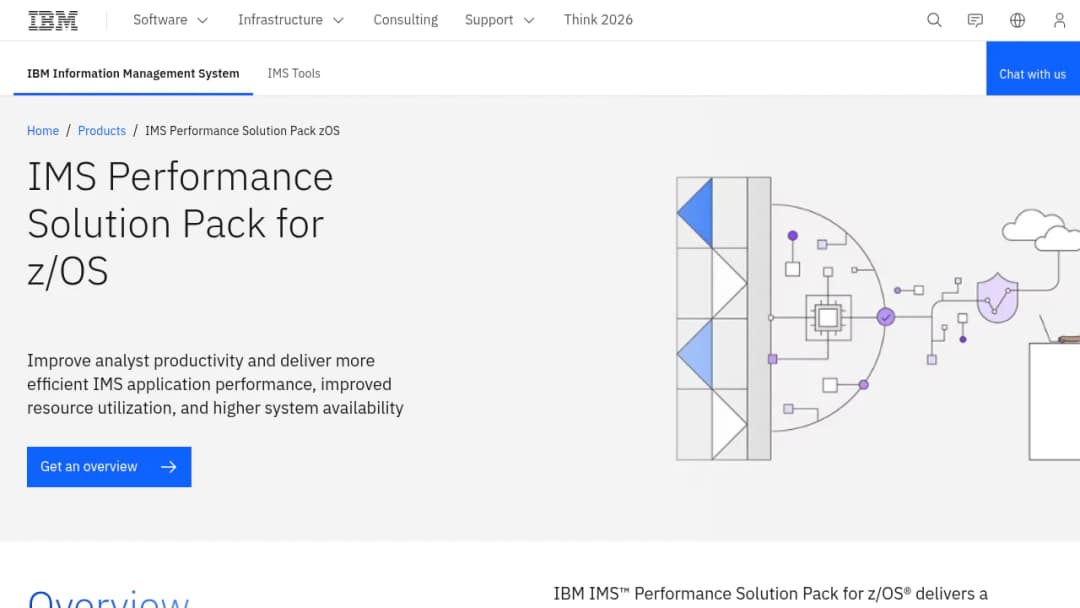Switch to the IMS Tools tab
Viewport: 1080px width, 608px height.
pyautogui.click(x=294, y=74)
